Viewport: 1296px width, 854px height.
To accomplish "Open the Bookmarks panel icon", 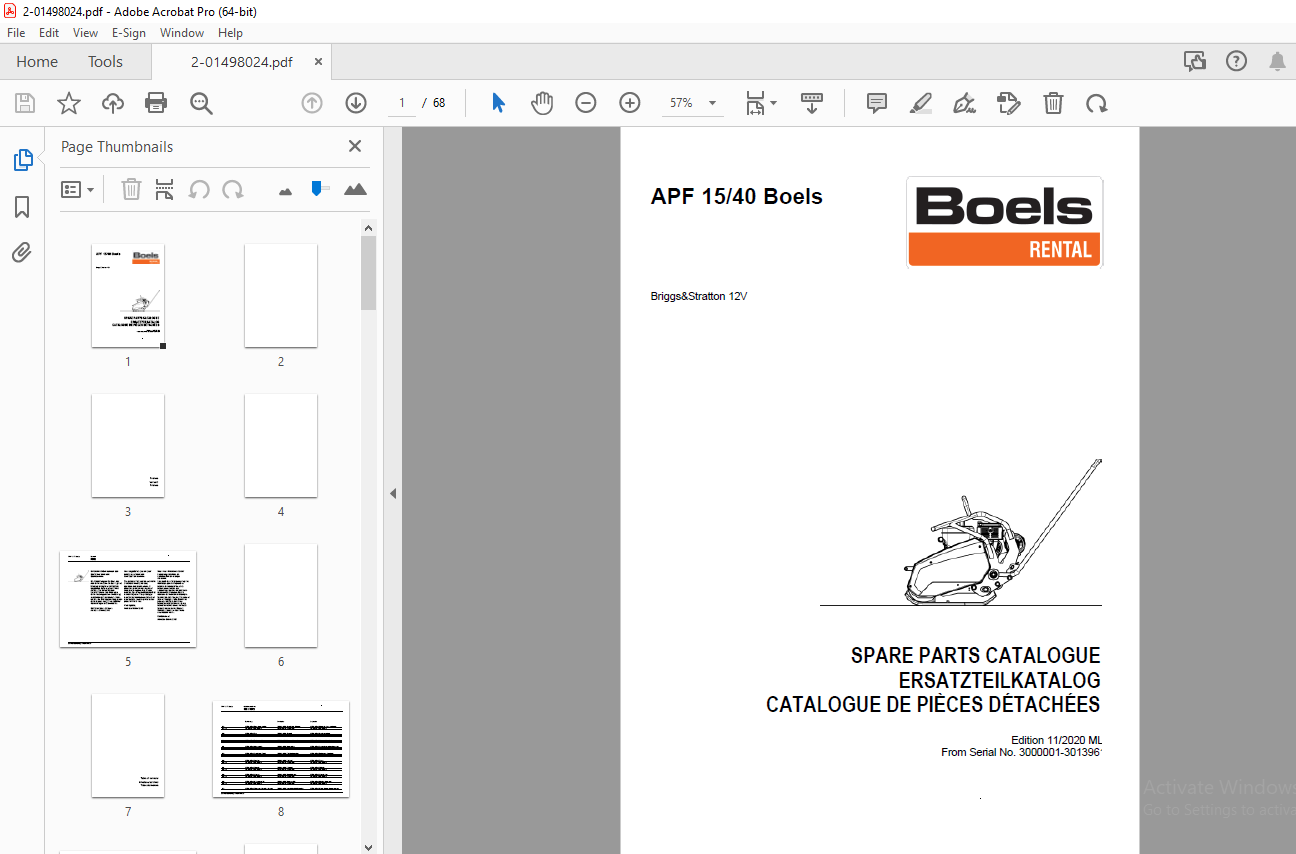I will (22, 207).
